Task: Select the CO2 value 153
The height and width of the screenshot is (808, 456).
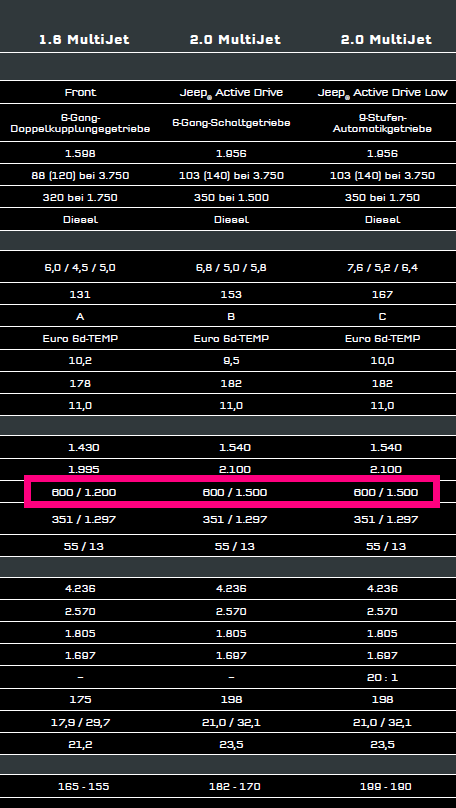Action: 231,294
